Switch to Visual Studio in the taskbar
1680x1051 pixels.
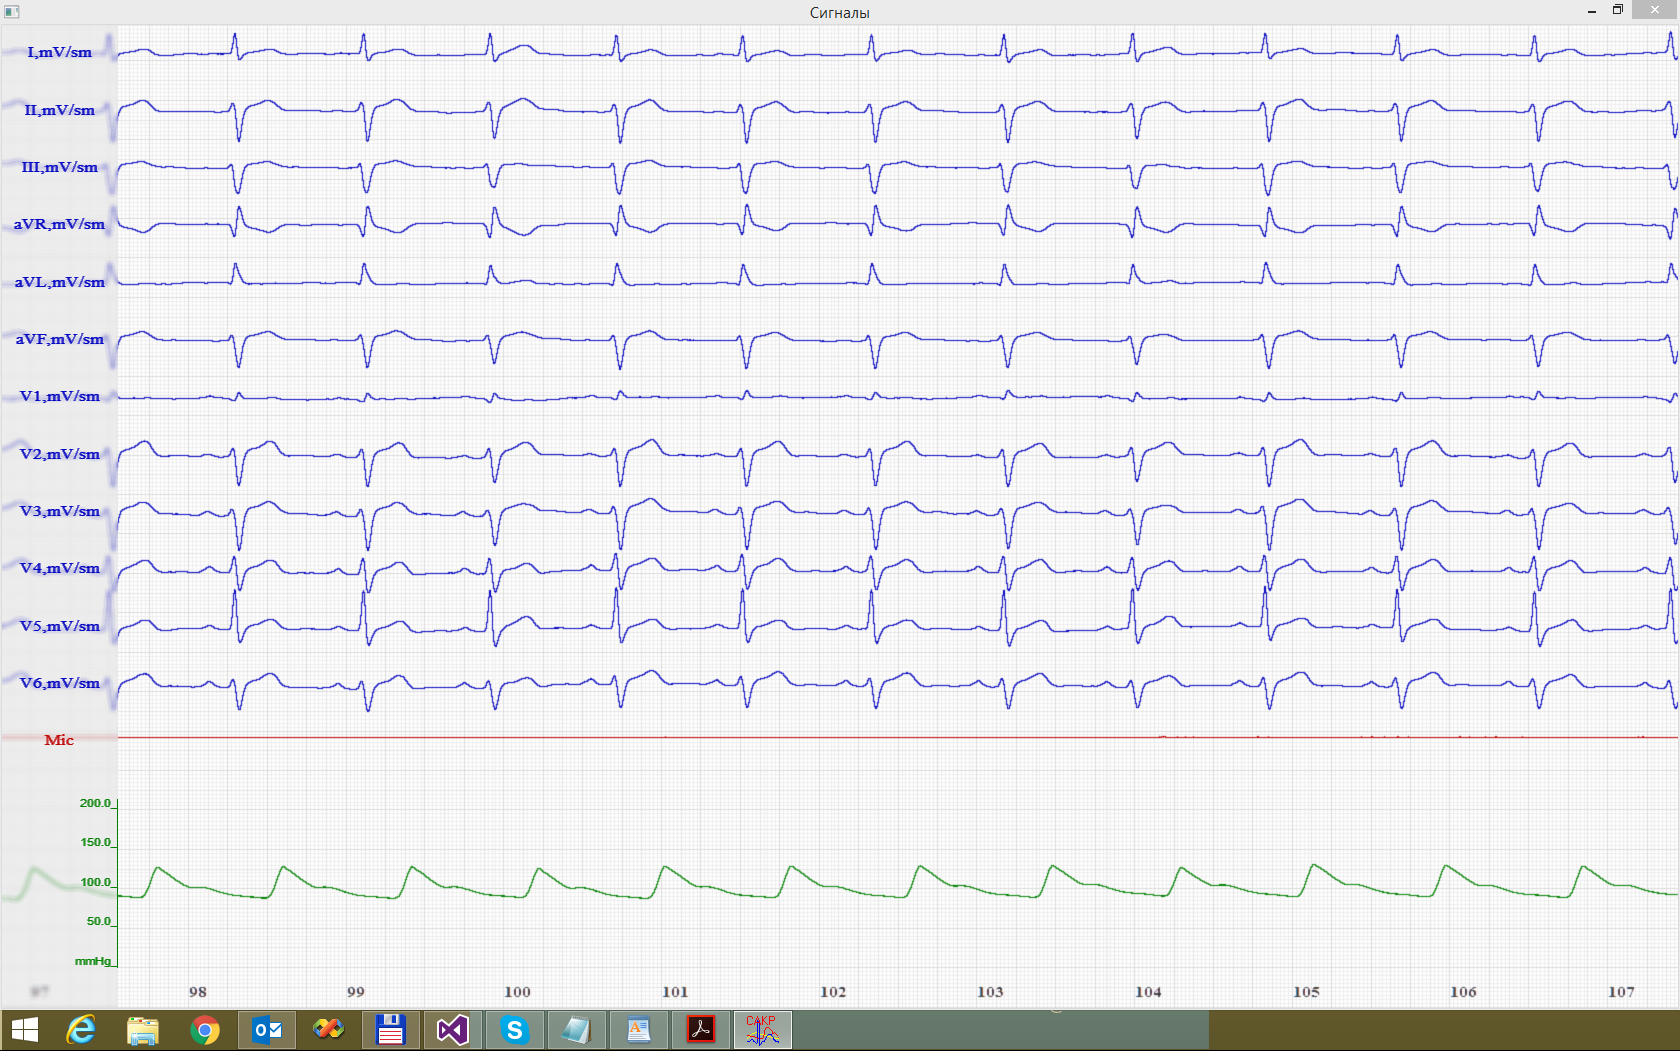click(452, 1030)
